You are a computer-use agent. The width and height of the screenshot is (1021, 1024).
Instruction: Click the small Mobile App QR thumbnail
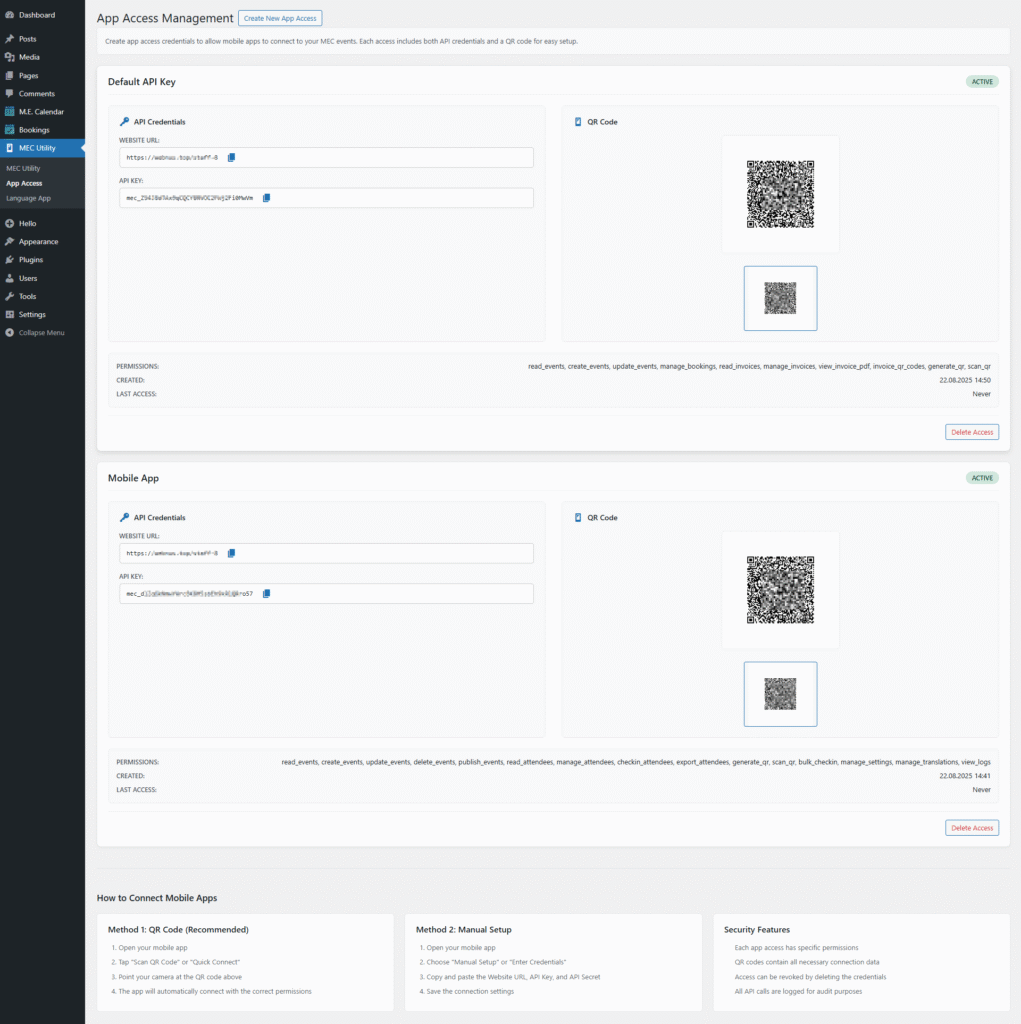click(781, 694)
